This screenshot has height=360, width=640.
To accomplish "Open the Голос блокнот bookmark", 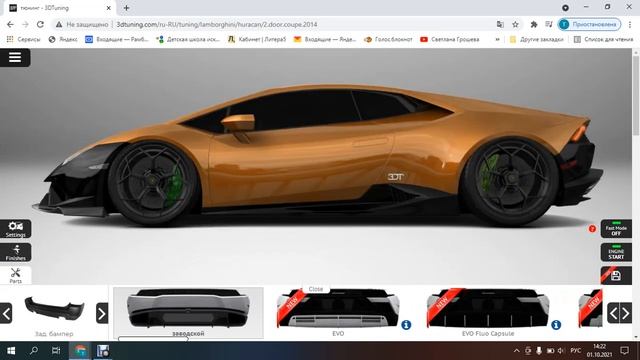I will pos(388,40).
